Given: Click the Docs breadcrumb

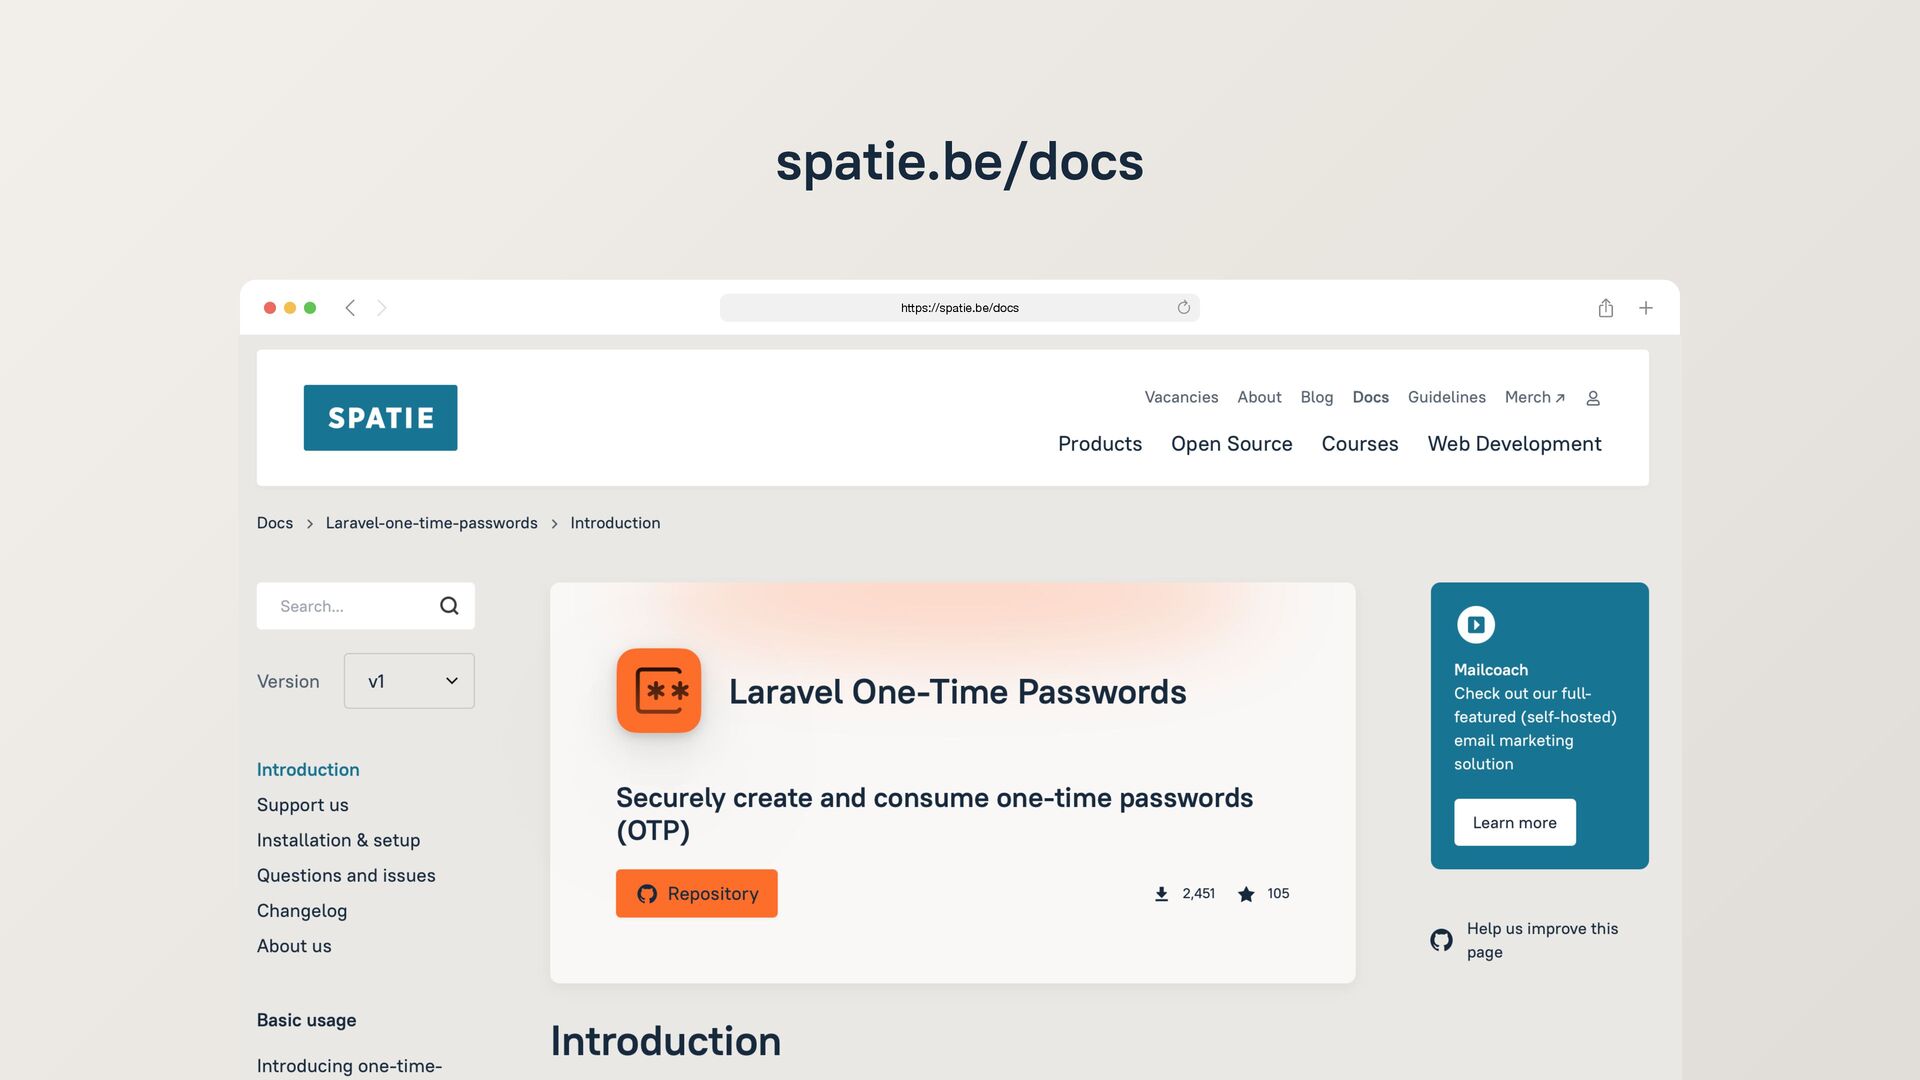Looking at the screenshot, I should (274, 523).
